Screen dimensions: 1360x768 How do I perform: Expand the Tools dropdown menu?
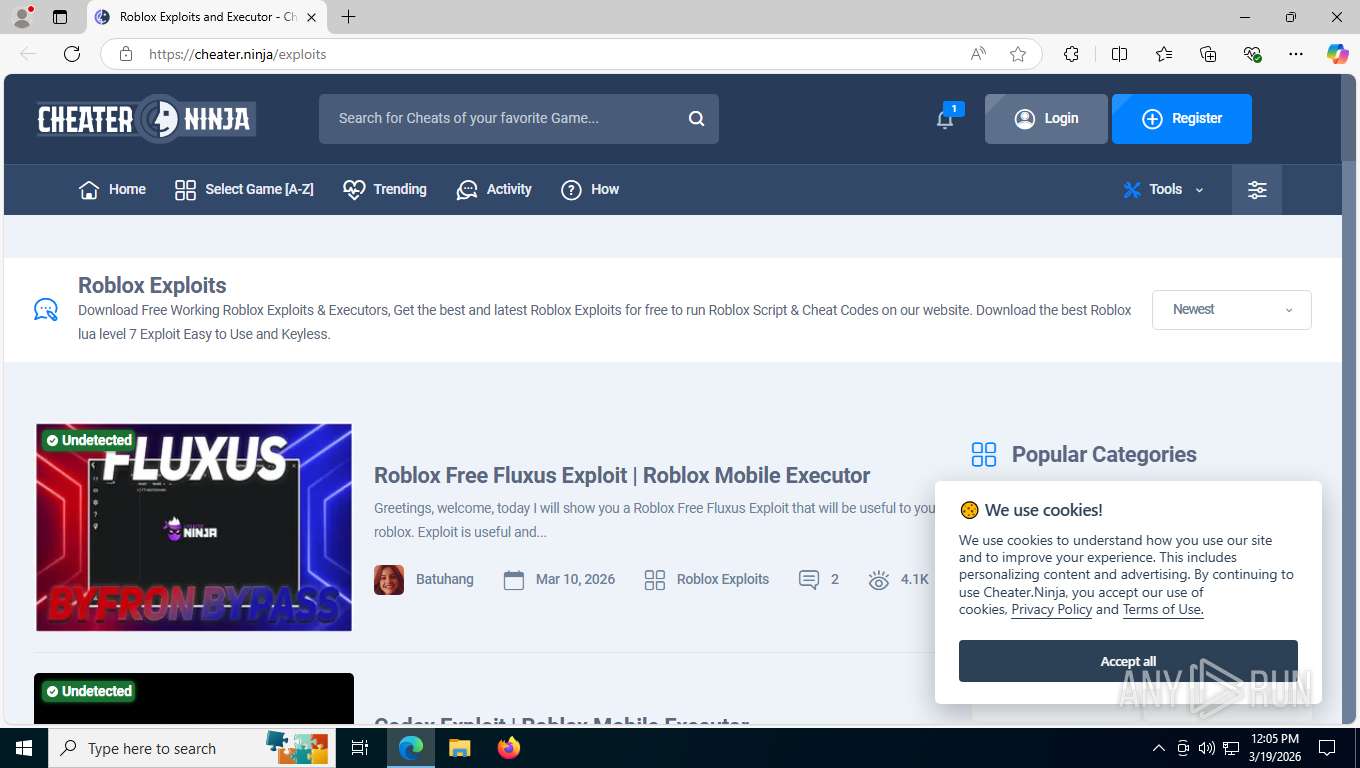pos(1163,190)
